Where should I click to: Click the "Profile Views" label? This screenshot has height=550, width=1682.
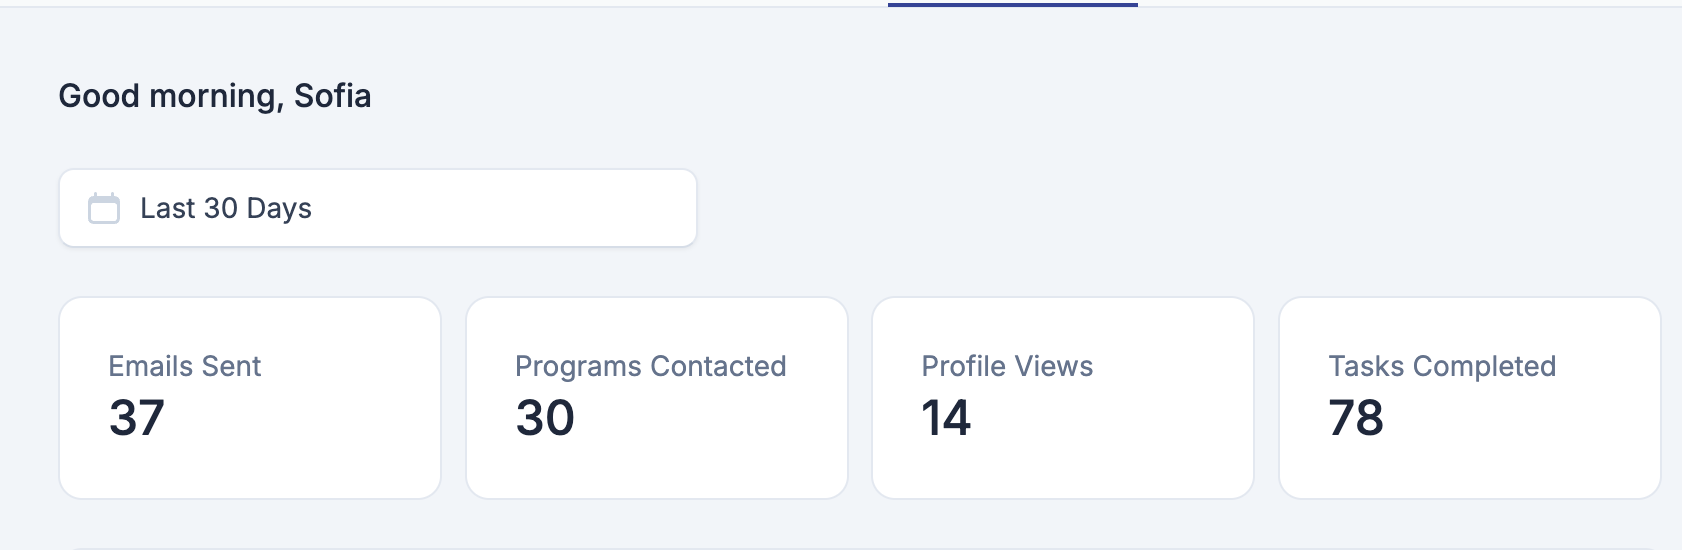point(1007,366)
